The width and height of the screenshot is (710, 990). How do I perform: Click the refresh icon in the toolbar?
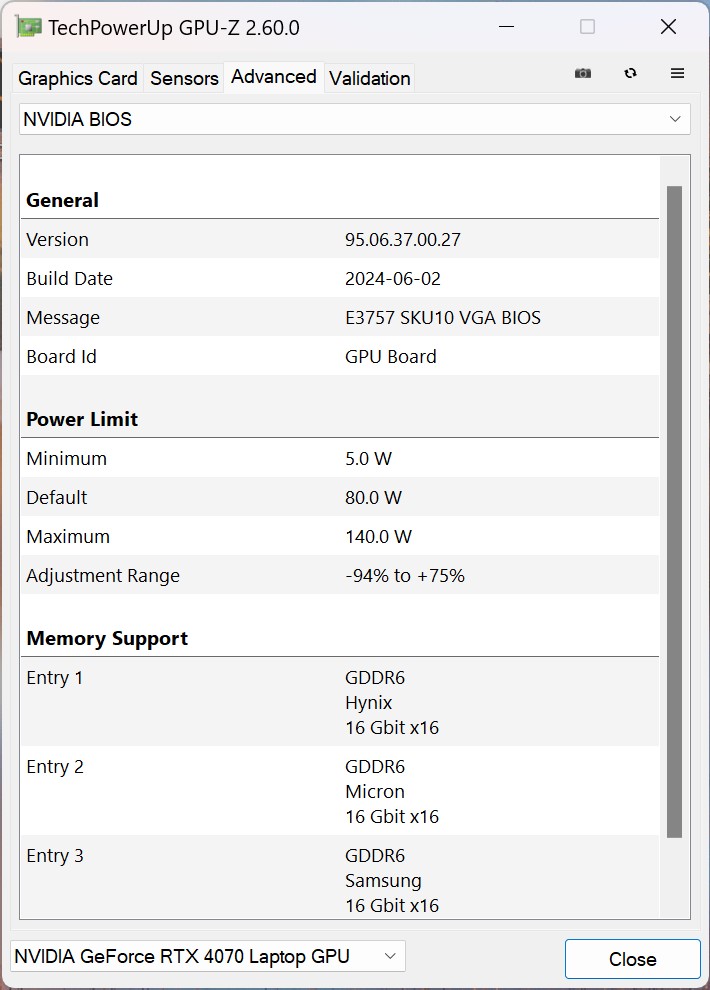[x=630, y=73]
